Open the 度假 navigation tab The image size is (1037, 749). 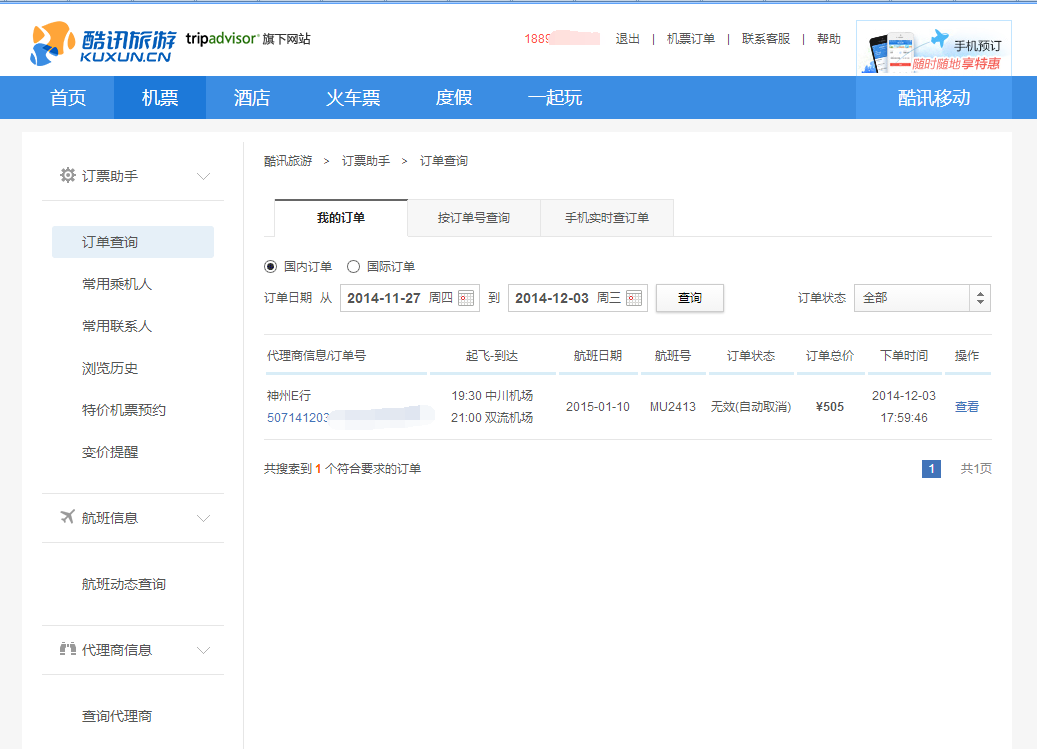[x=454, y=98]
